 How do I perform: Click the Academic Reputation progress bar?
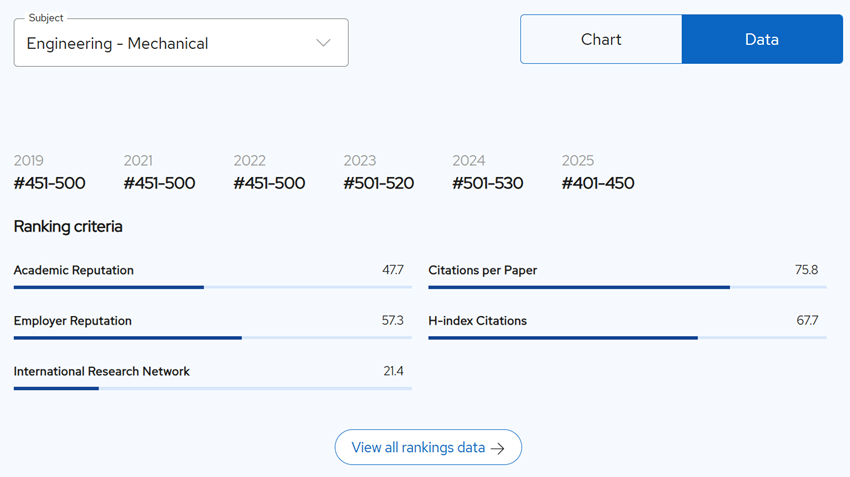(x=212, y=287)
